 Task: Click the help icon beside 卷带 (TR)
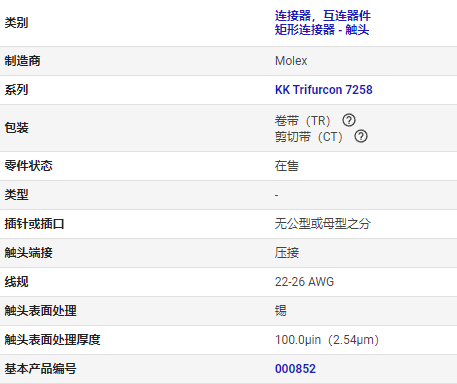click(x=349, y=120)
